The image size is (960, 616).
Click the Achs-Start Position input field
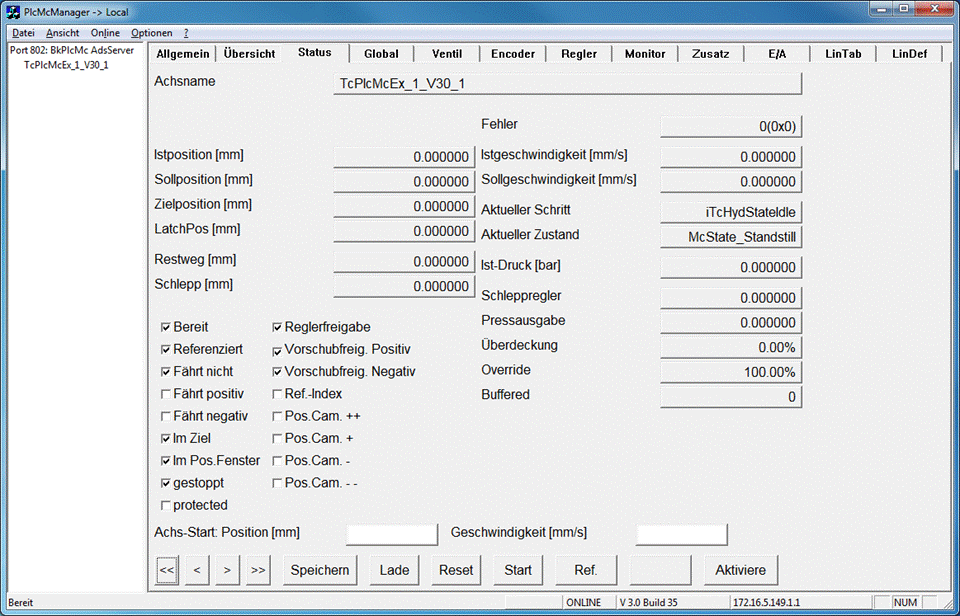(x=392, y=534)
